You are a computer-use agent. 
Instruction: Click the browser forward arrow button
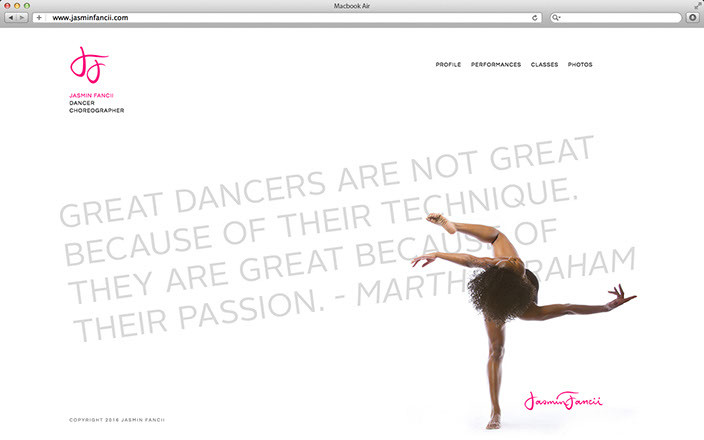point(23,17)
